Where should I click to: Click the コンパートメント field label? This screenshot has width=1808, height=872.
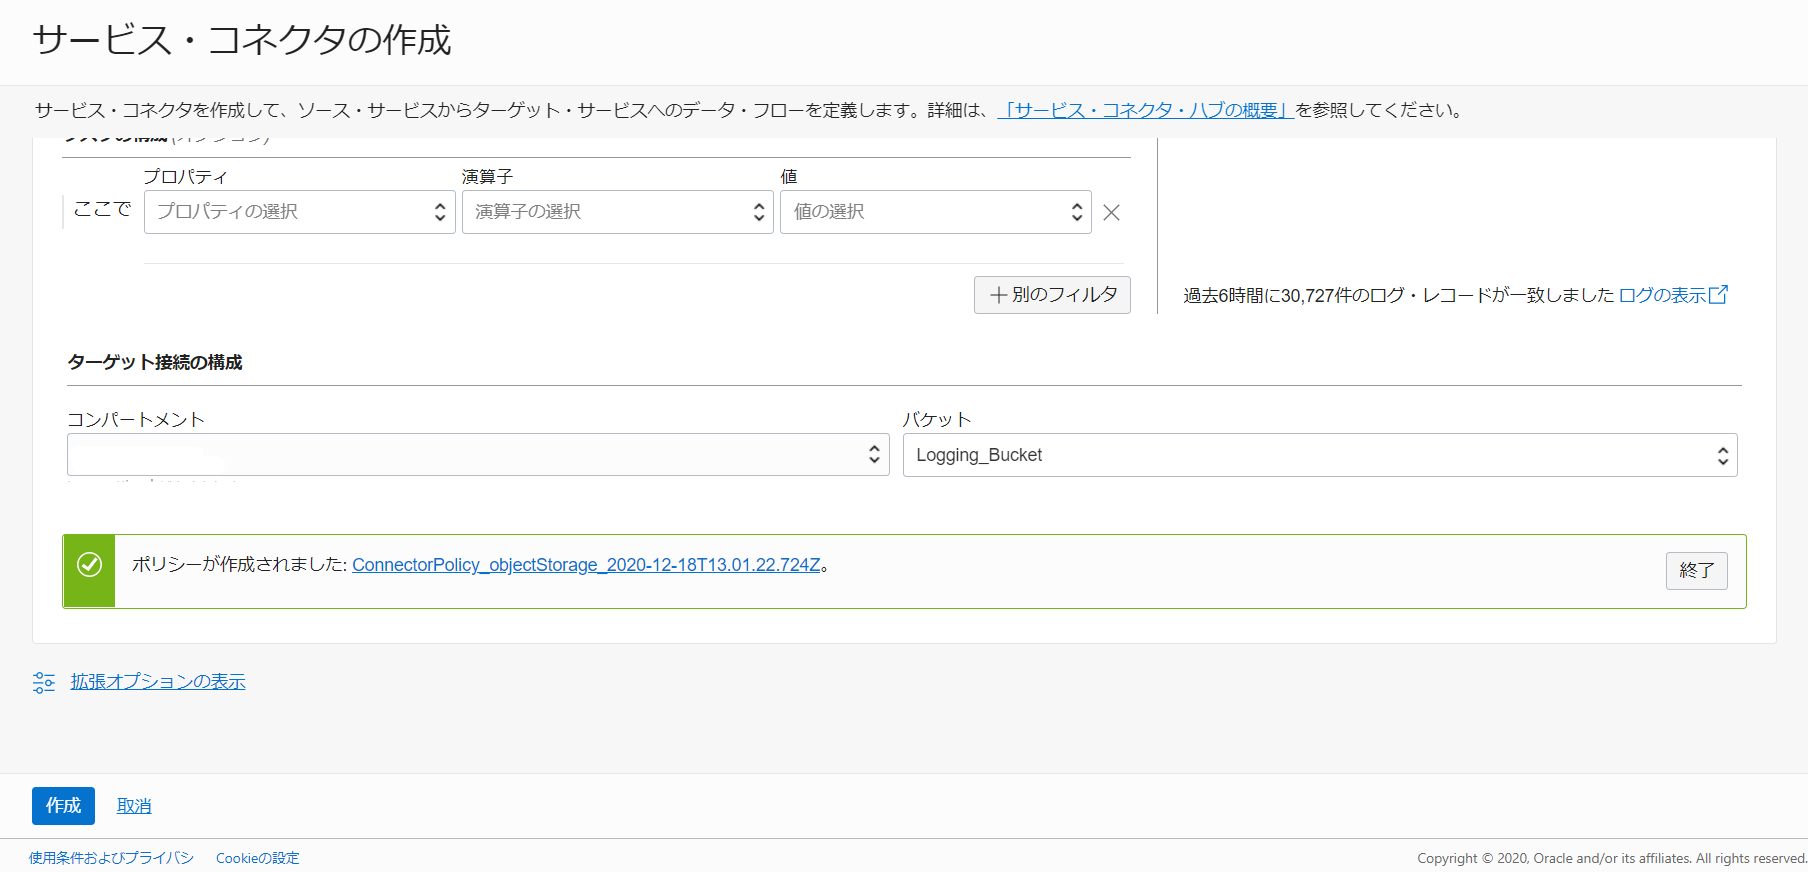click(136, 419)
